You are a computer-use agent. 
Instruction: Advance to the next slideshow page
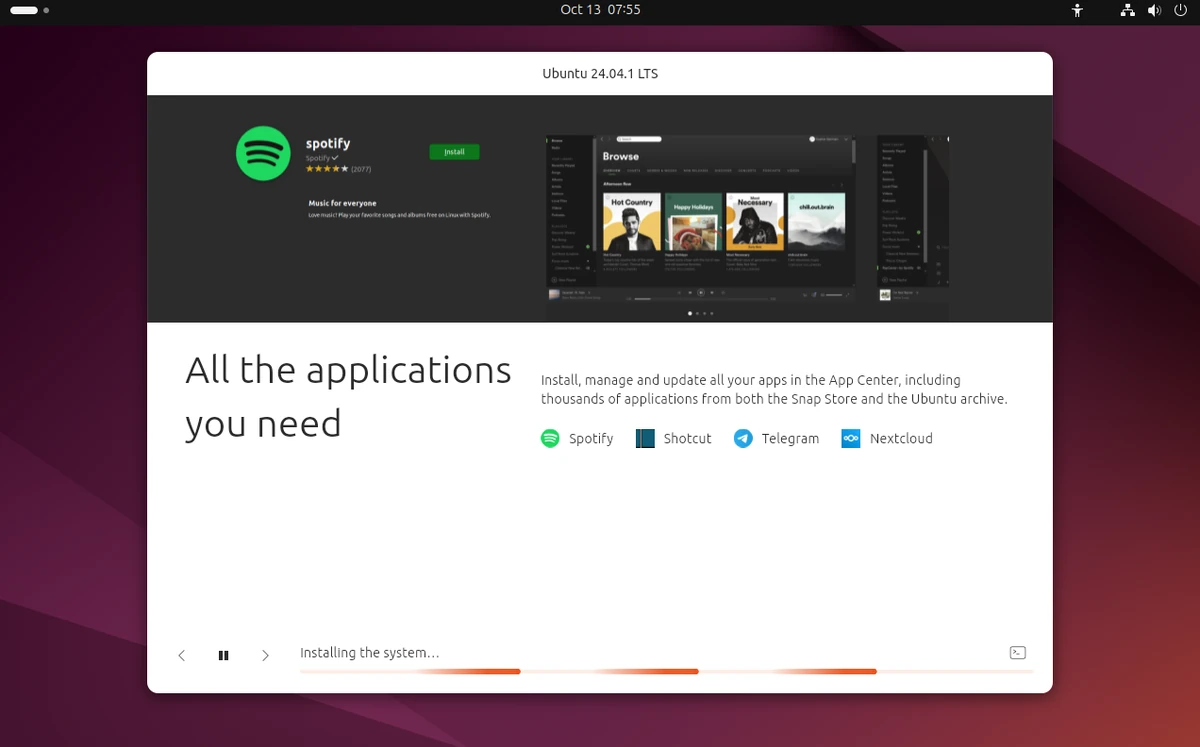265,655
